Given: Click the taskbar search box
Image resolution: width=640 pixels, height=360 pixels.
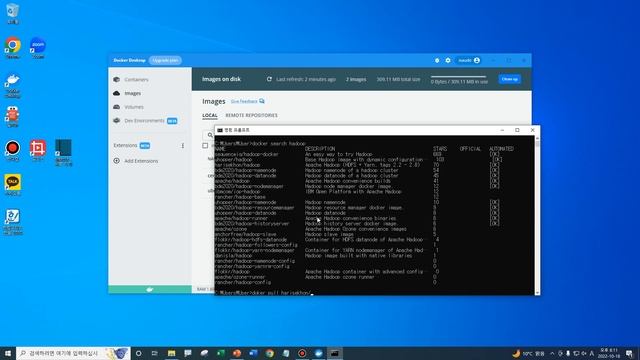Looking at the screenshot, I should click(x=73, y=353).
